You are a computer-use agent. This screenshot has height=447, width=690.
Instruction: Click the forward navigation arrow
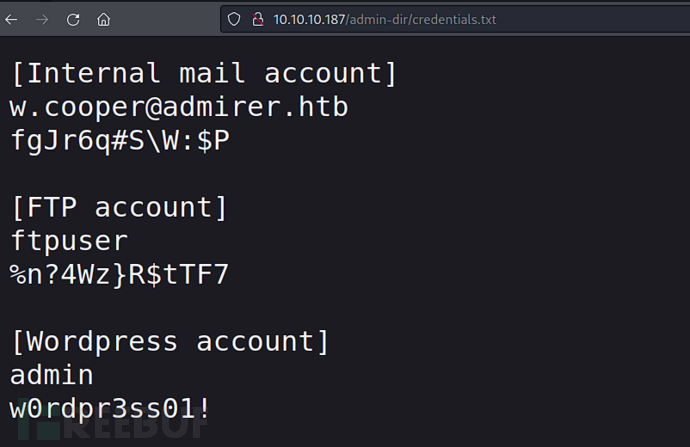(x=42, y=19)
